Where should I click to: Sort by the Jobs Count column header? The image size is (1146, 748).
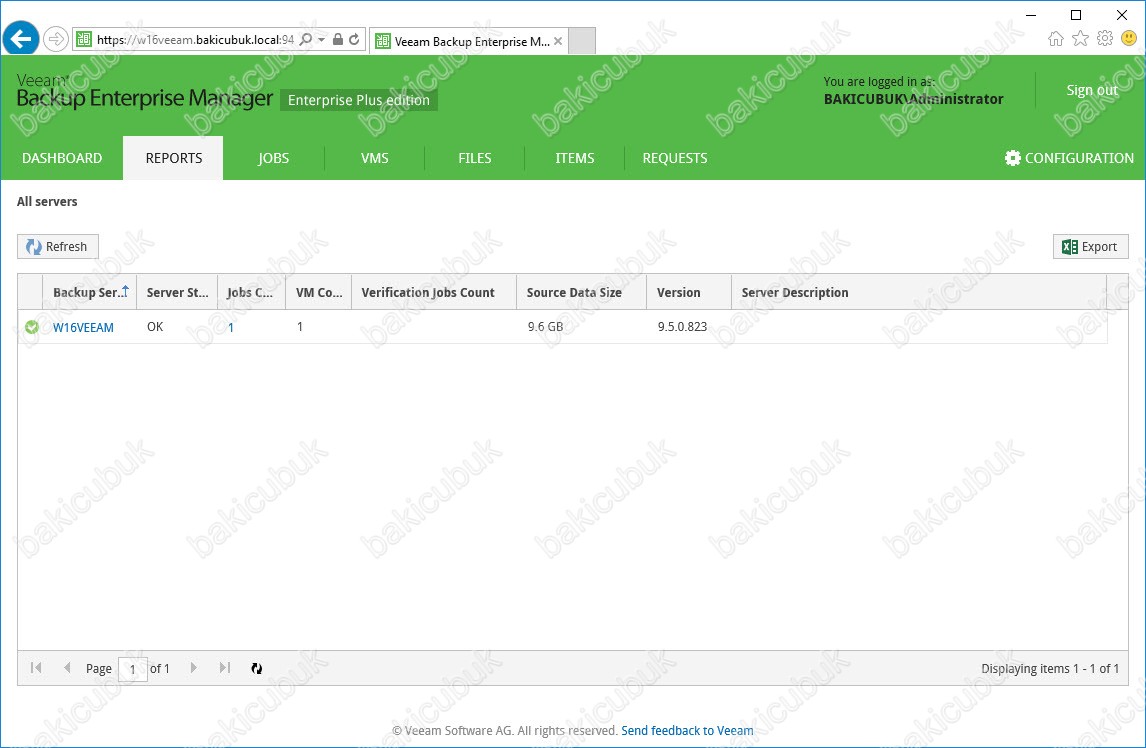pos(251,292)
